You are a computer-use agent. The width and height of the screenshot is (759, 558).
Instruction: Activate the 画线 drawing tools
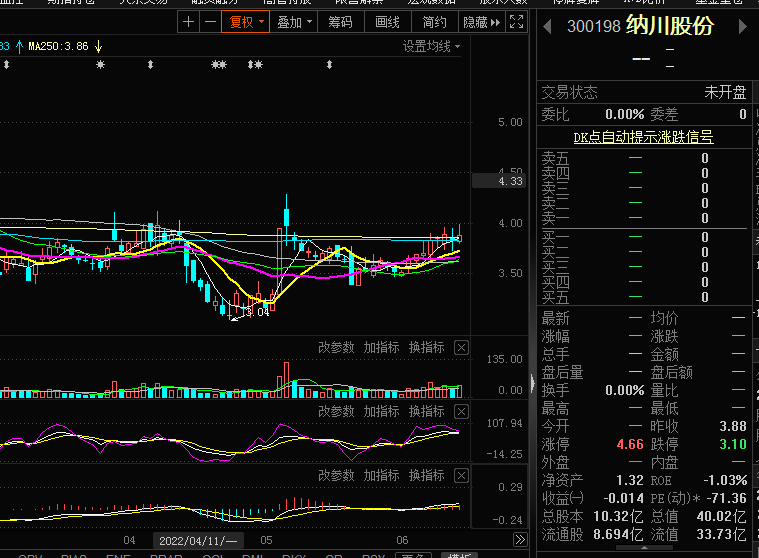387,22
